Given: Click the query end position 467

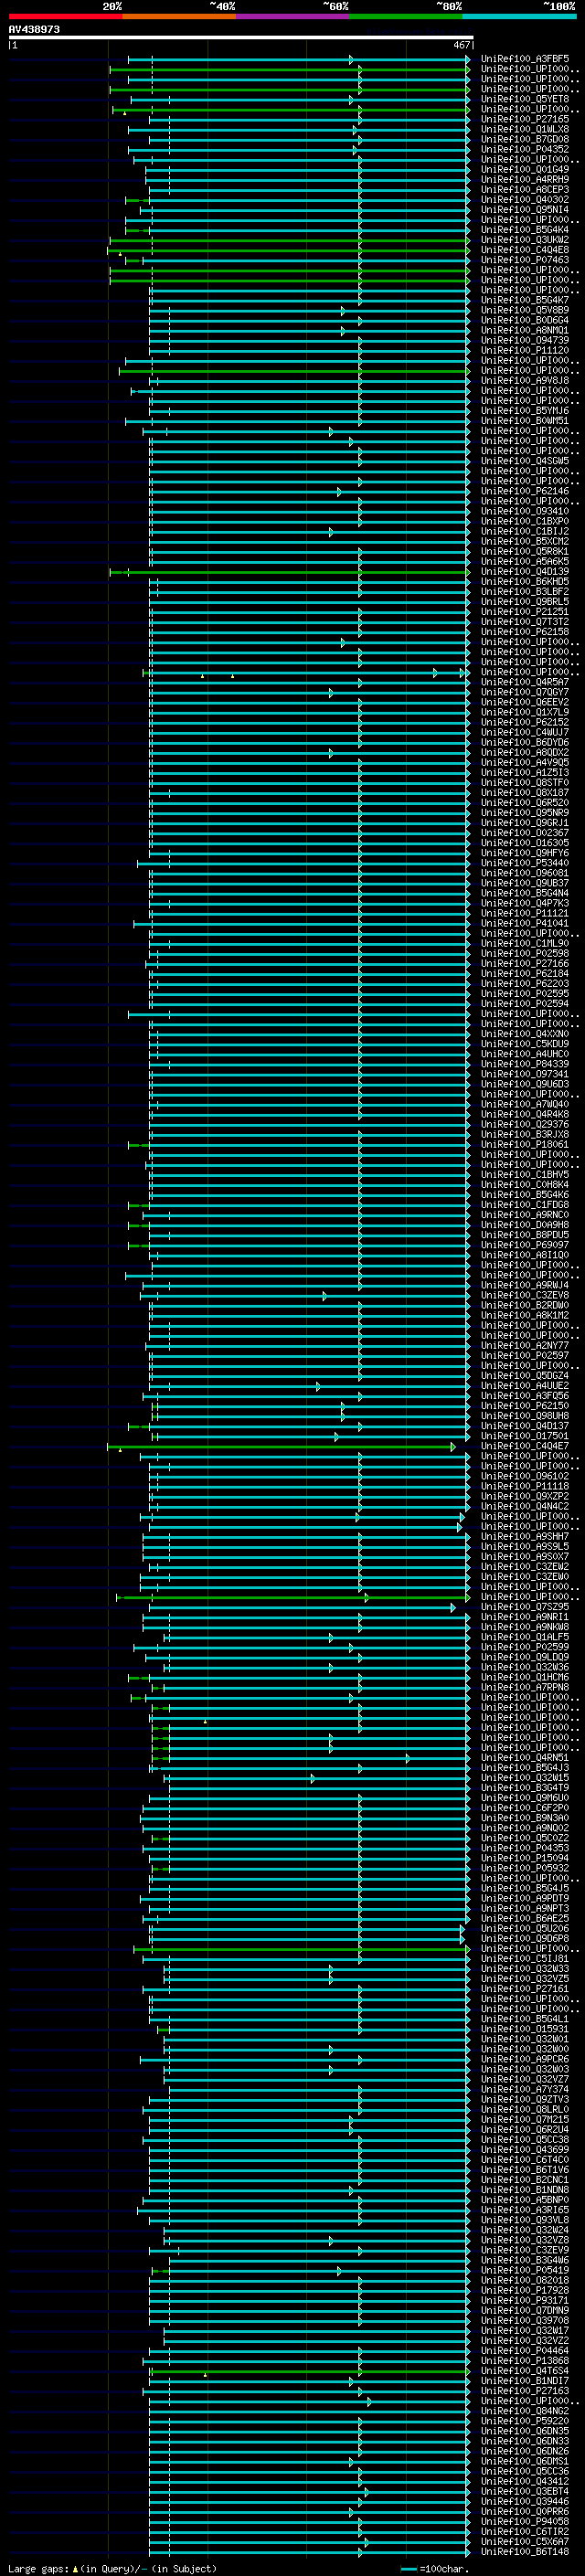Looking at the screenshot, I should (x=462, y=45).
